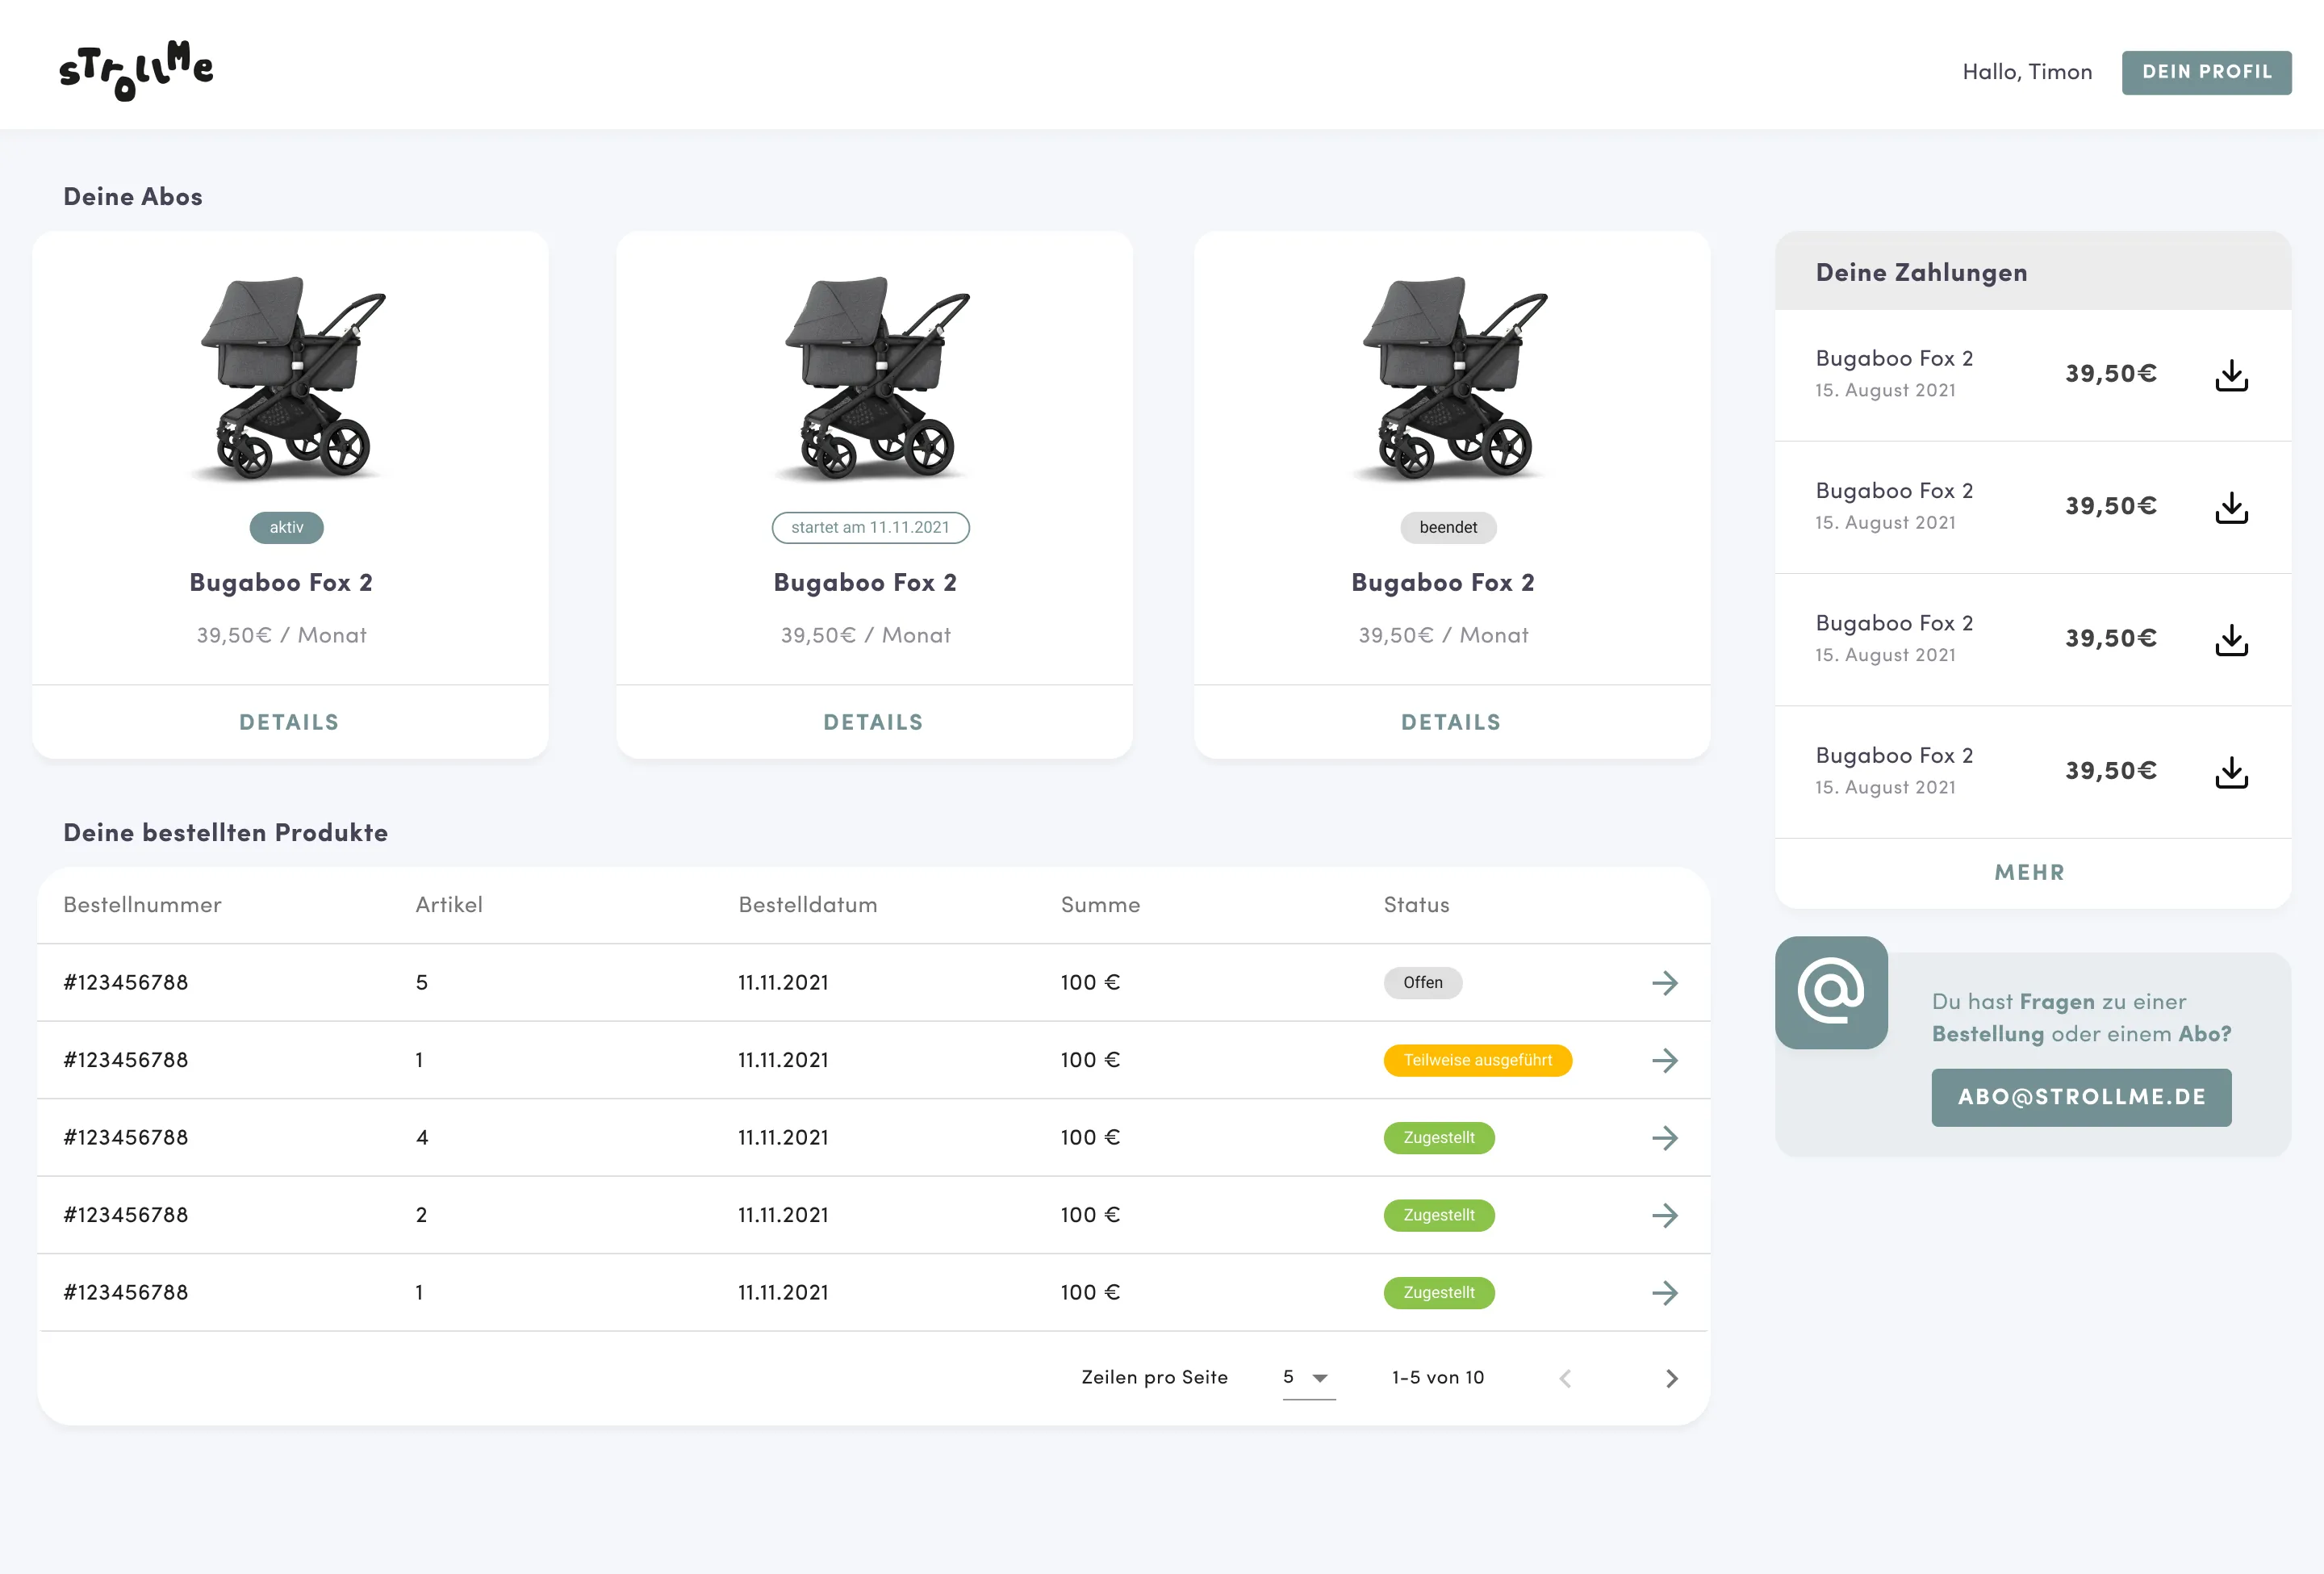2324x1574 pixels.
Task: Click the ABO@STROLLME.DE button
Action: tap(2081, 1097)
